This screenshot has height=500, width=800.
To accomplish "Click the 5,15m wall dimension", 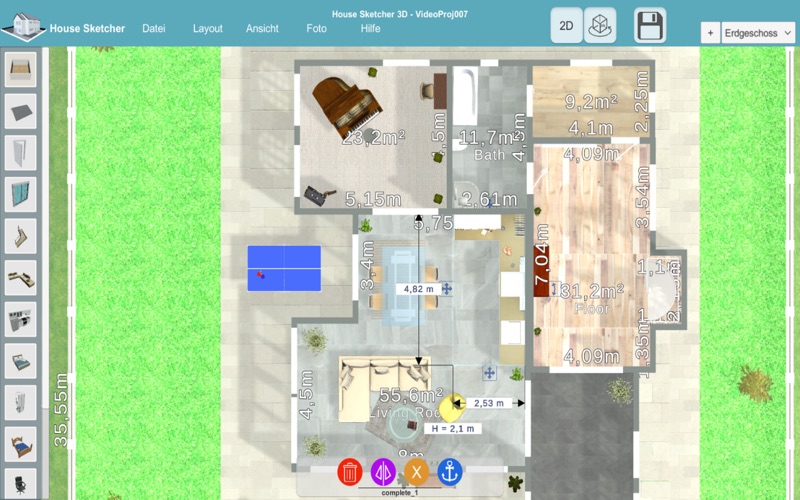I will pyautogui.click(x=373, y=199).
